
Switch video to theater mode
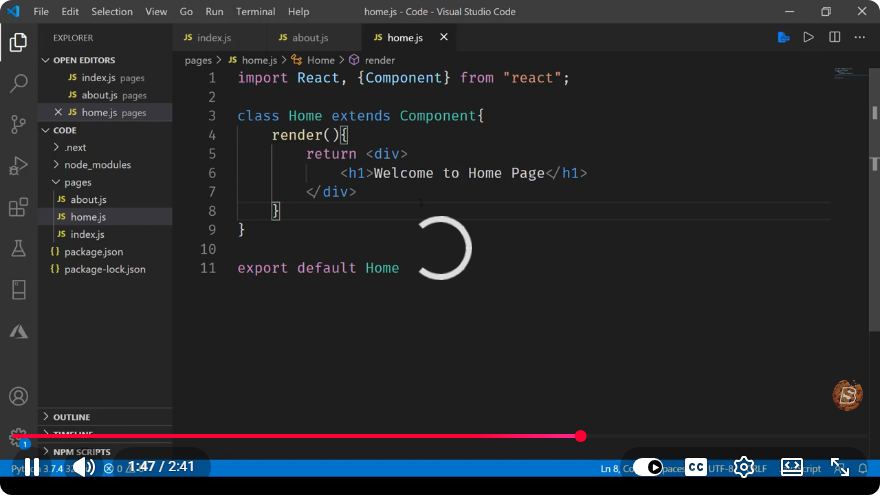point(791,467)
